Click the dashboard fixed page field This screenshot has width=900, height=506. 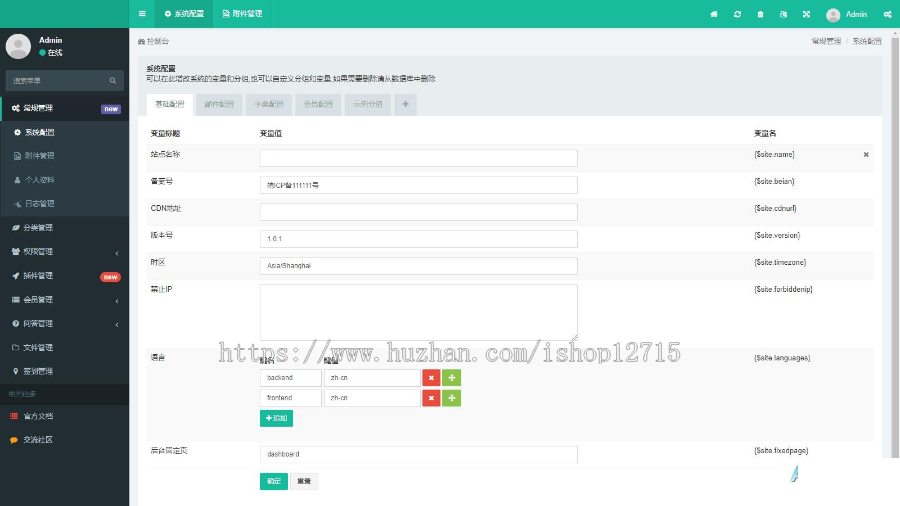tap(418, 454)
